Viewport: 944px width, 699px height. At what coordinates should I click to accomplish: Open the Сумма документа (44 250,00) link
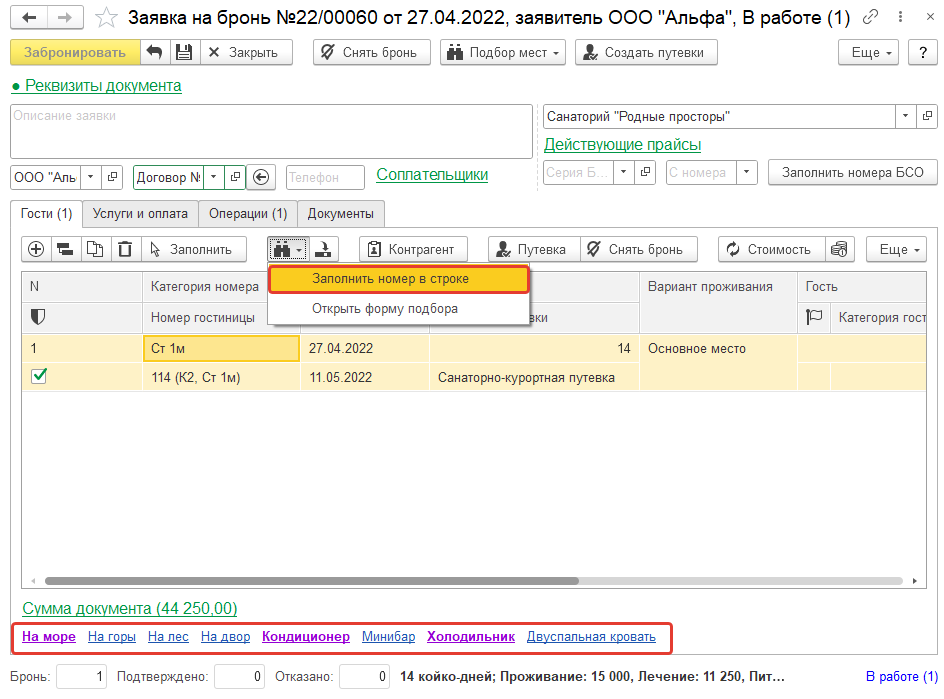tap(129, 608)
